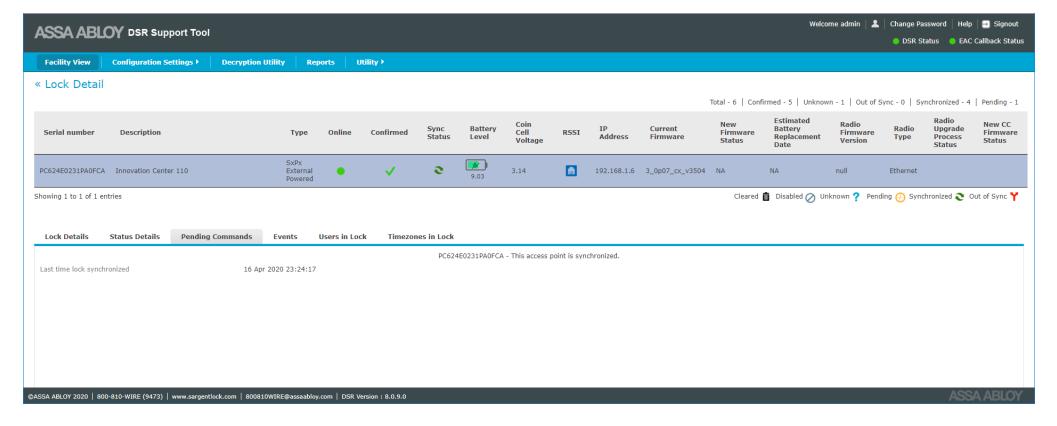
Task: Click the Battery Level column header
Action: [483, 132]
